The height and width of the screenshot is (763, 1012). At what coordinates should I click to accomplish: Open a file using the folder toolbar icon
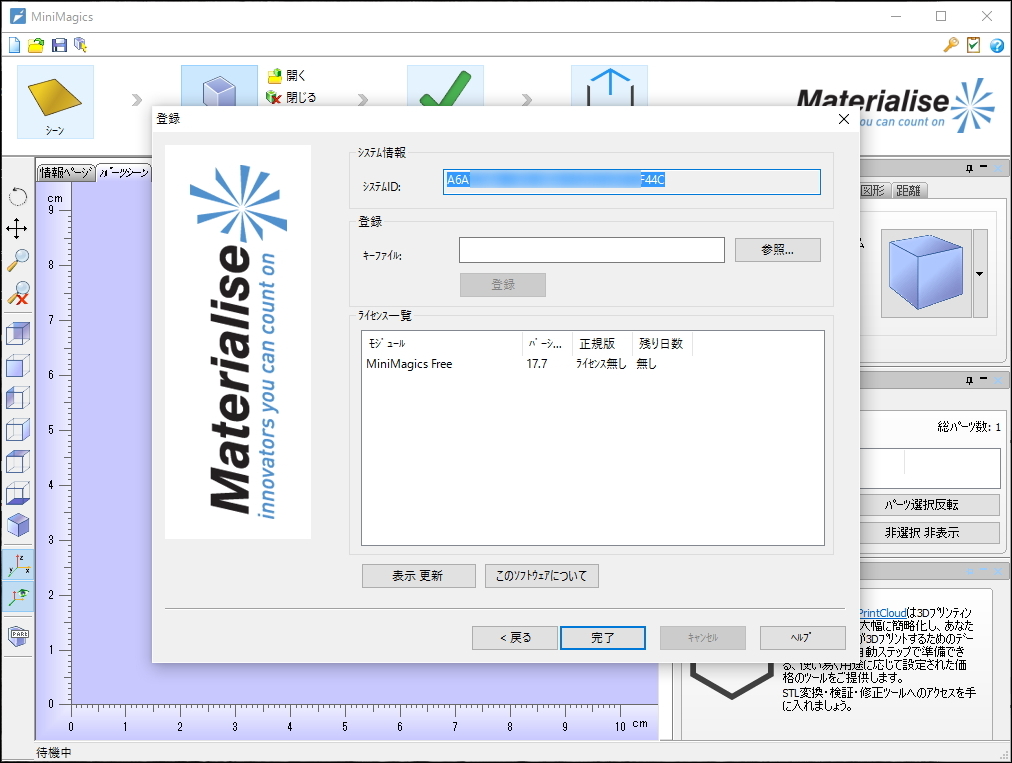[35, 44]
